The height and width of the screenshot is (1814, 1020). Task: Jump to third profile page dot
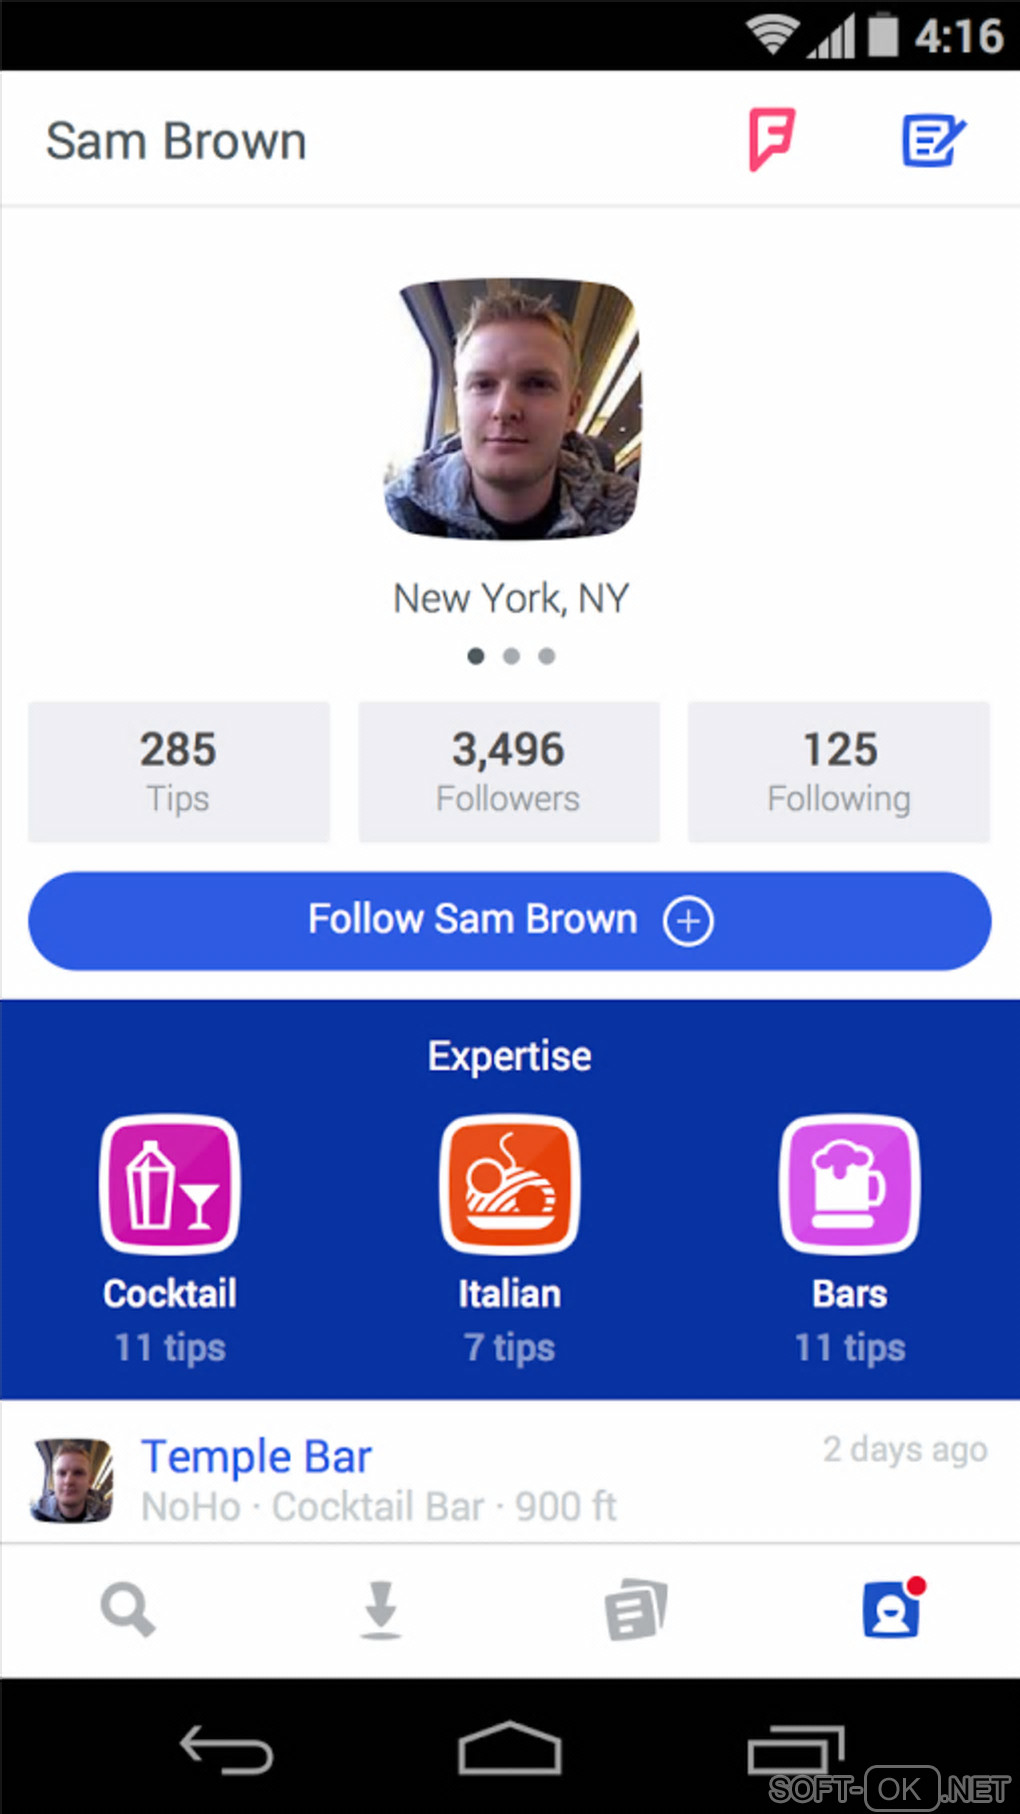pyautogui.click(x=546, y=656)
